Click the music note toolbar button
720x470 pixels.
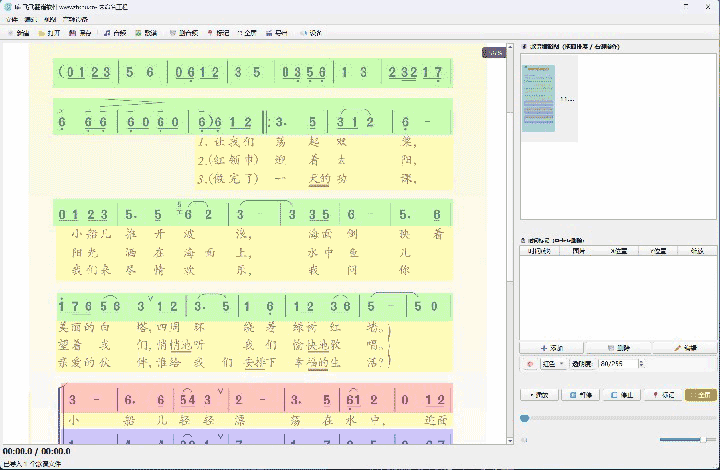[x=115, y=33]
